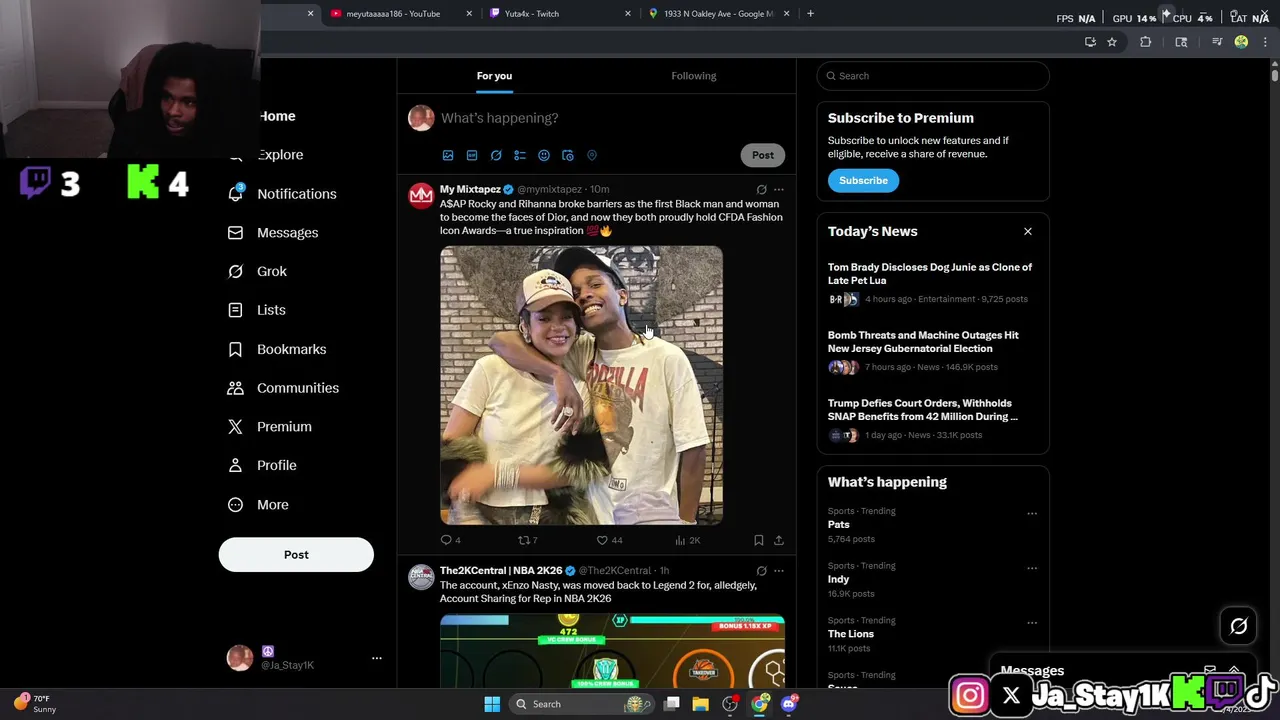Share the My Mixtapez post

(x=779, y=540)
